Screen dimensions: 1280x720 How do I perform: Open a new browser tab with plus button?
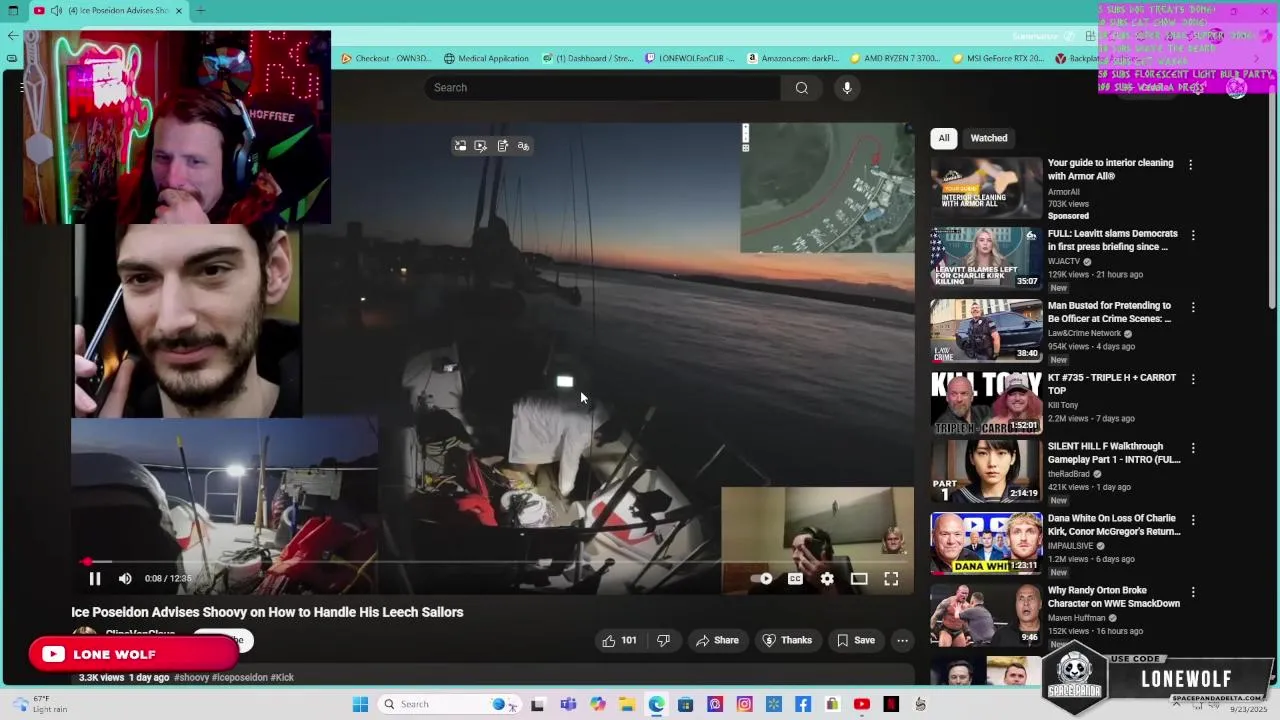pos(201,10)
